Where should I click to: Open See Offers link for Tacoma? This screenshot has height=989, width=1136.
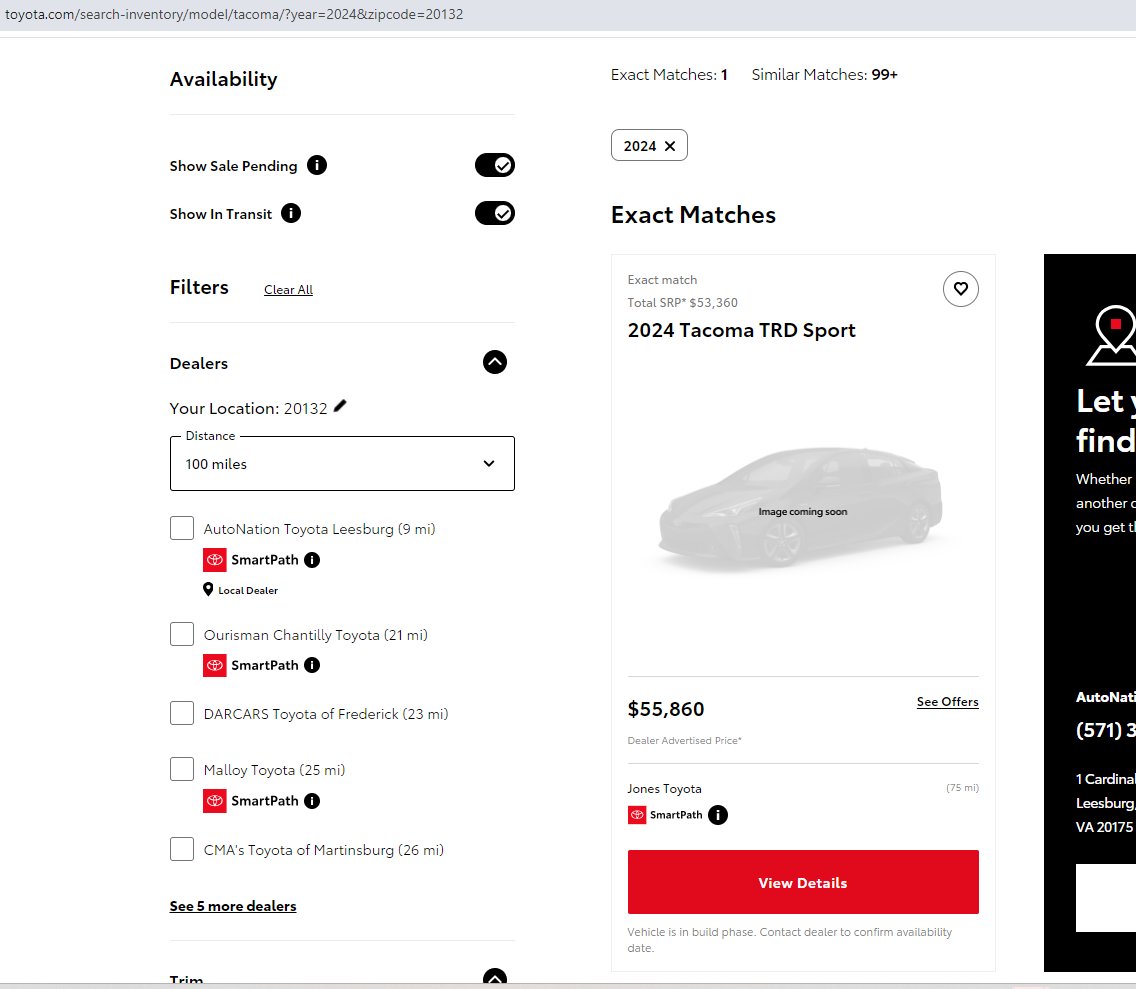948,702
